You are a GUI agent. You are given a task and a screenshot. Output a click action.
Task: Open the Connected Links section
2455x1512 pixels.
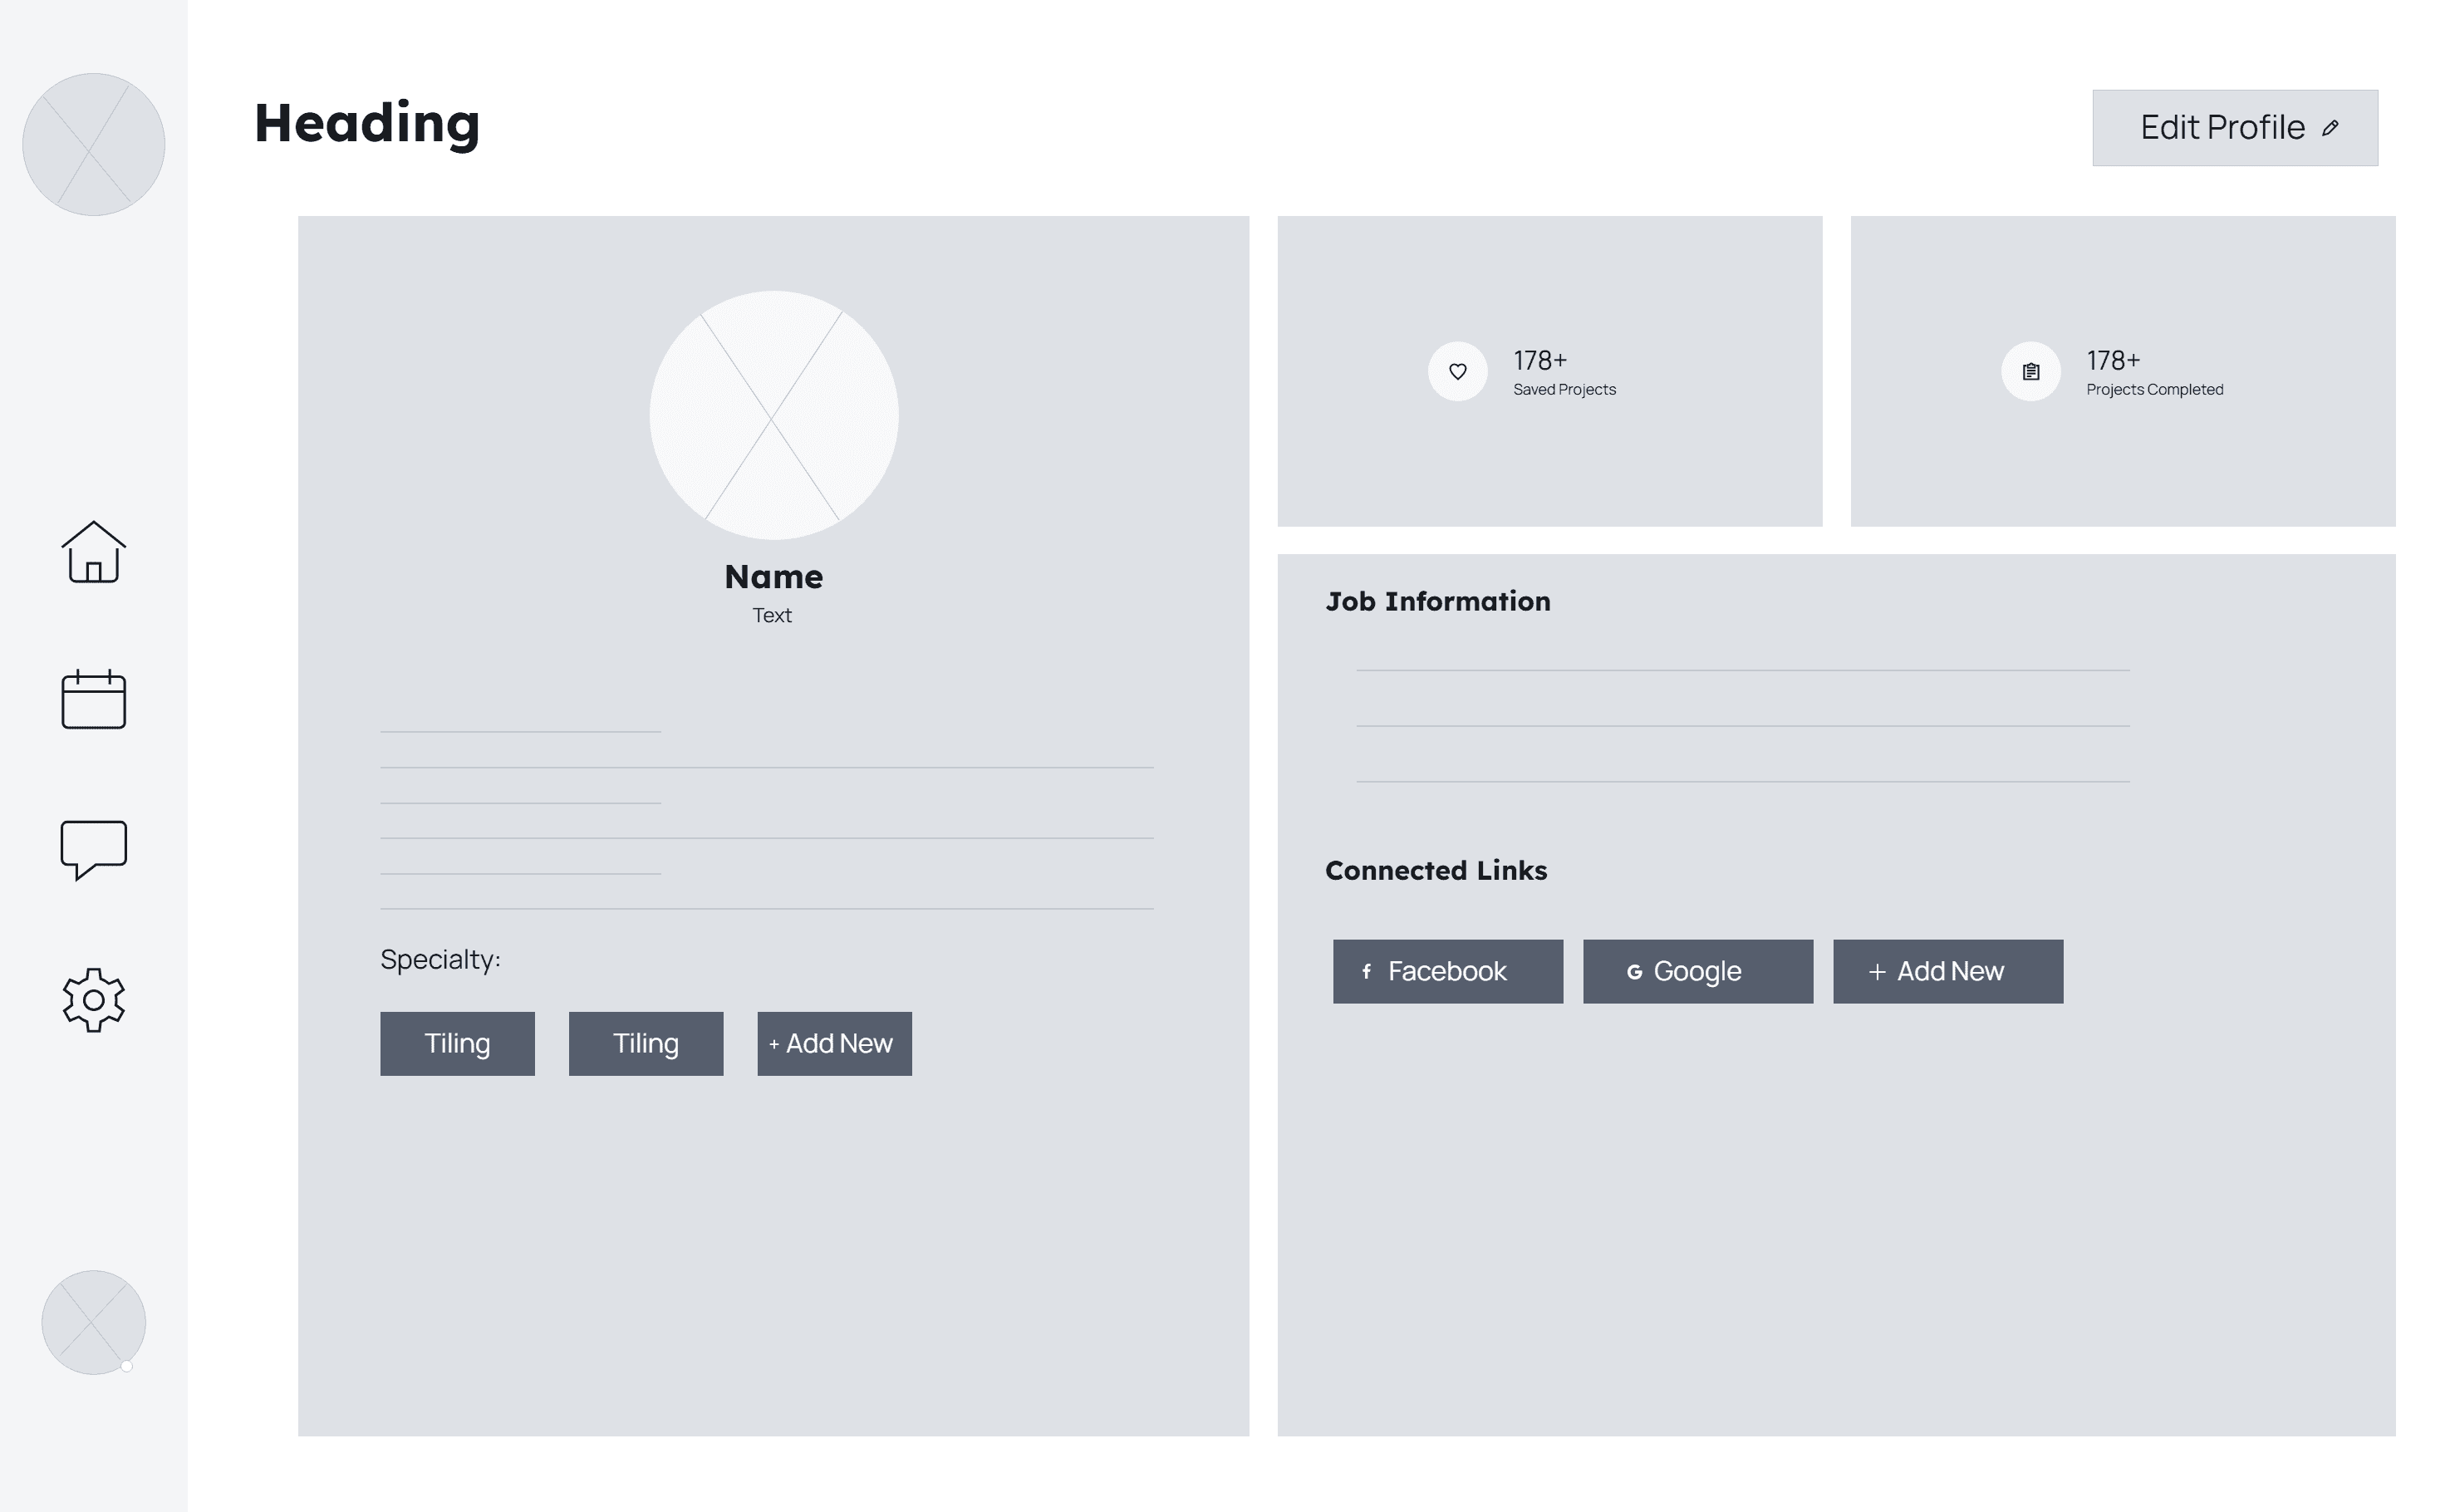[x=1435, y=866]
